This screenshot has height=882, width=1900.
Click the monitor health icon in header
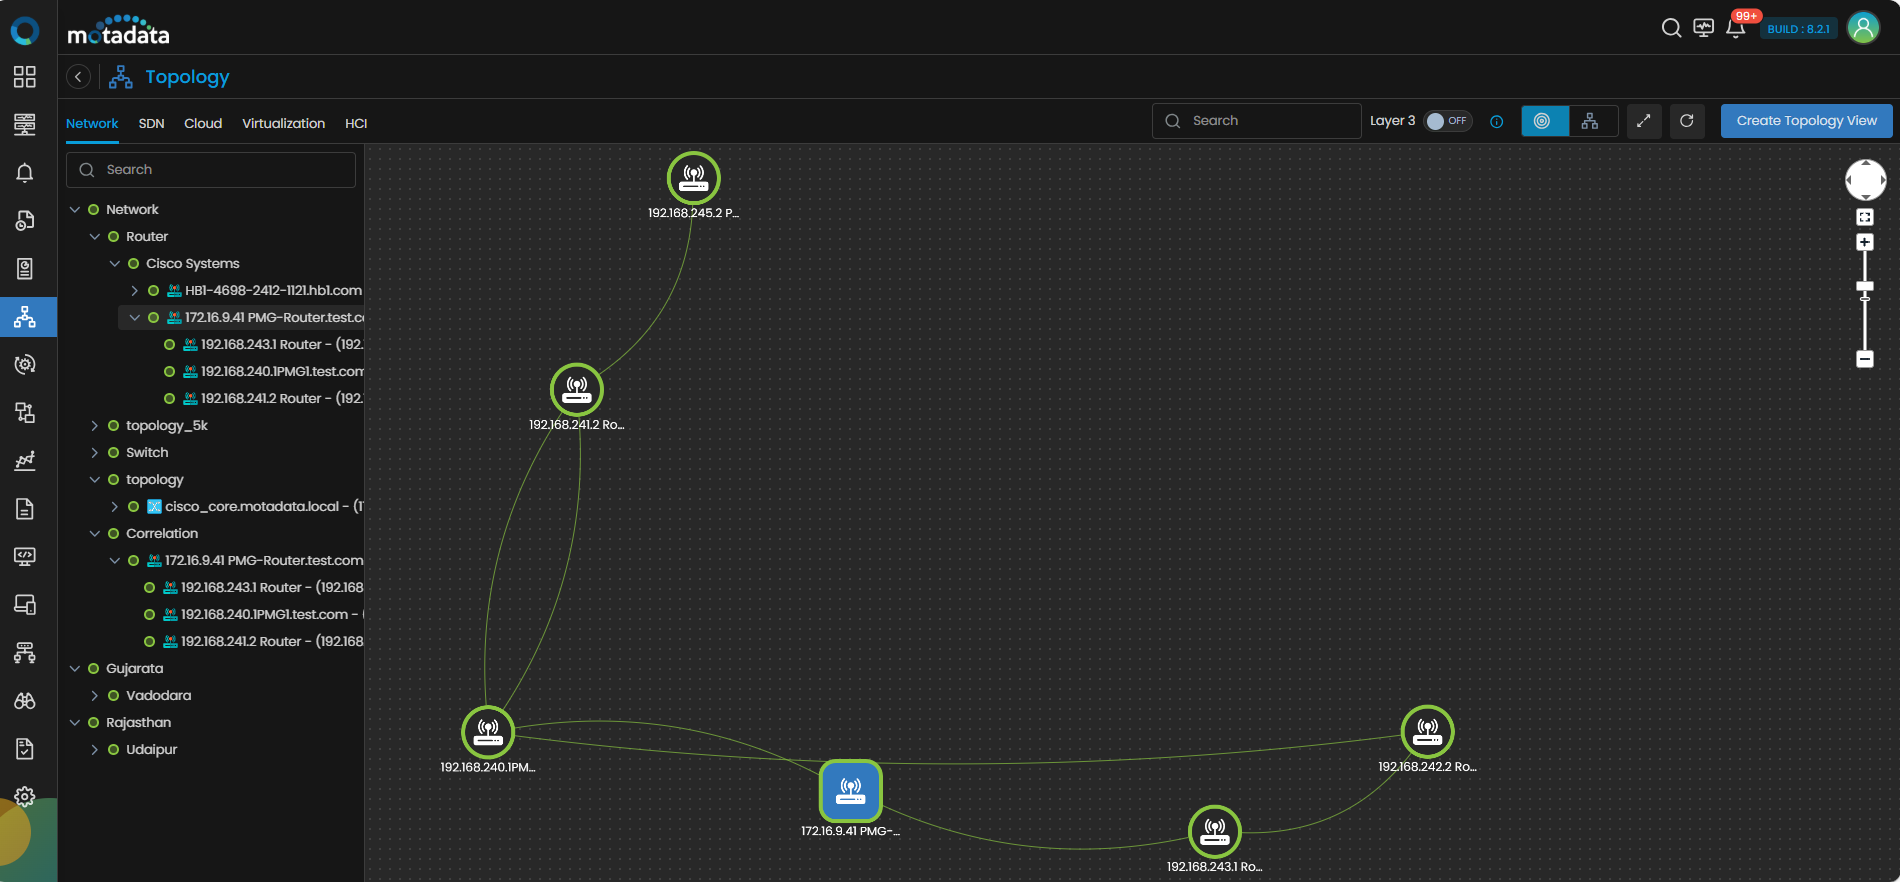1704,28
